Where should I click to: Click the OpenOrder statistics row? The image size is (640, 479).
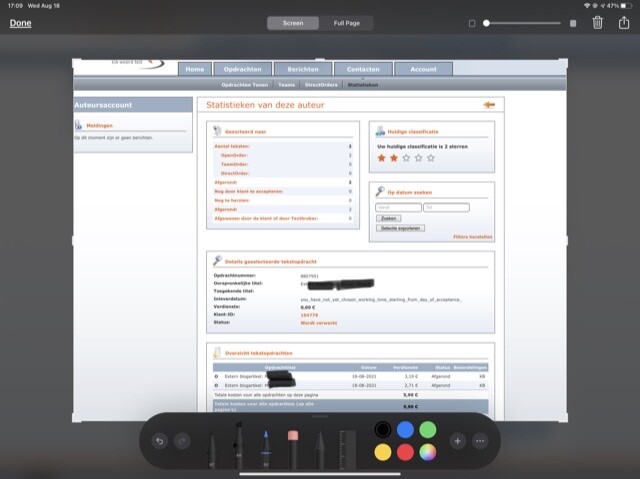point(283,155)
